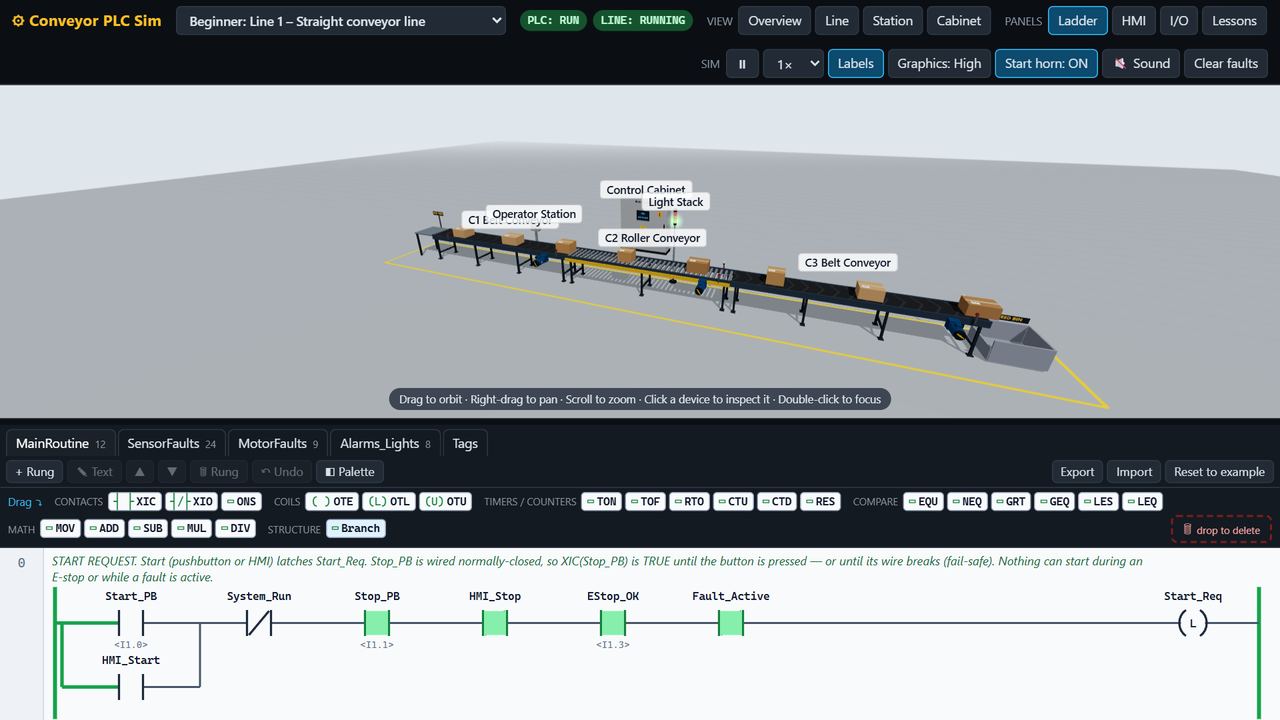
Task: Select the RES reset instruction
Action: pos(820,501)
